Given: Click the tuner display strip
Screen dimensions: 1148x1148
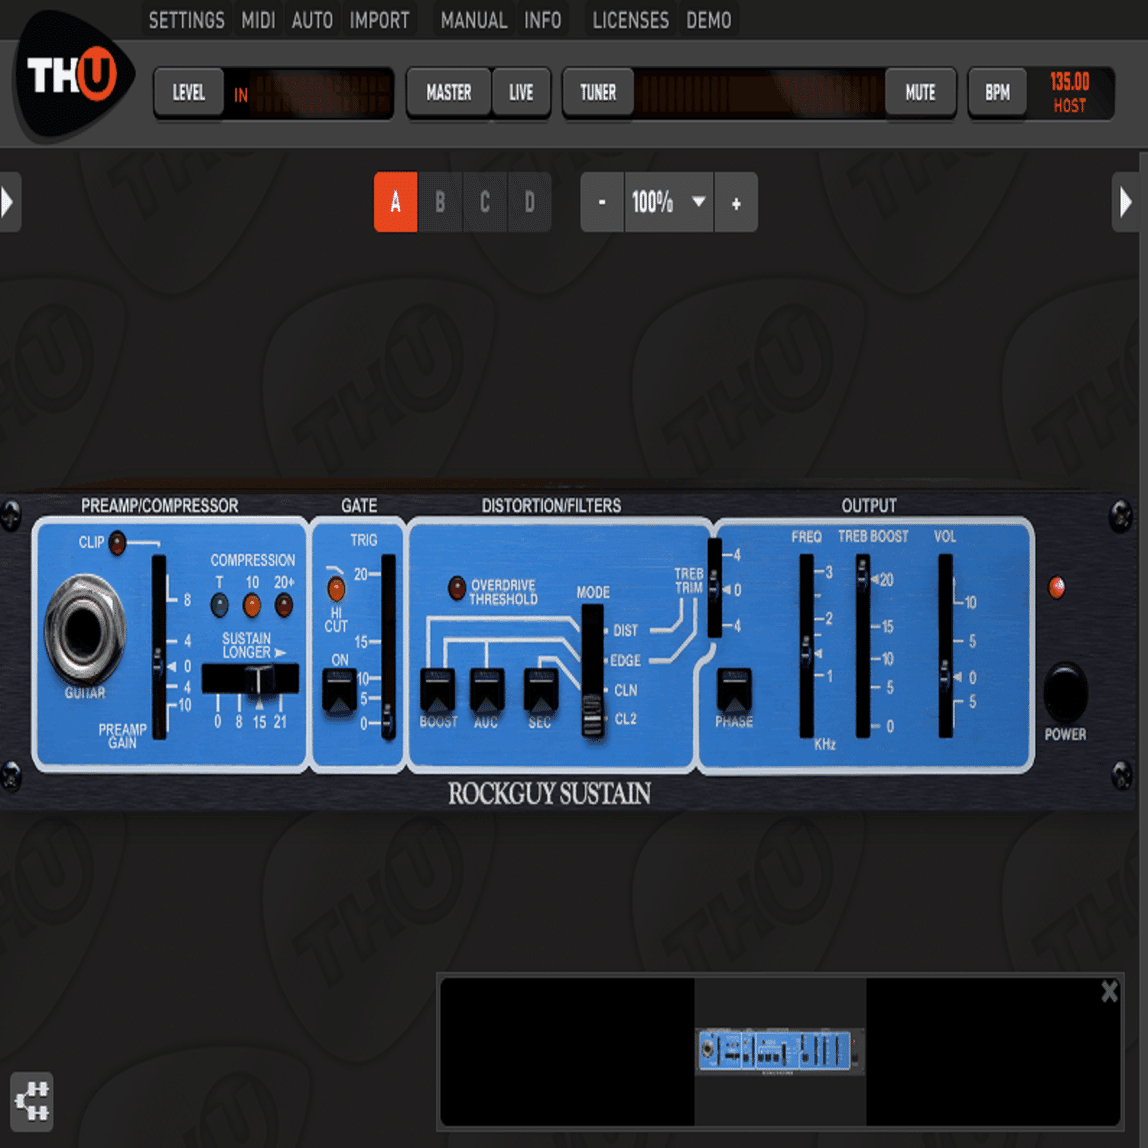Looking at the screenshot, I should pos(759,93).
